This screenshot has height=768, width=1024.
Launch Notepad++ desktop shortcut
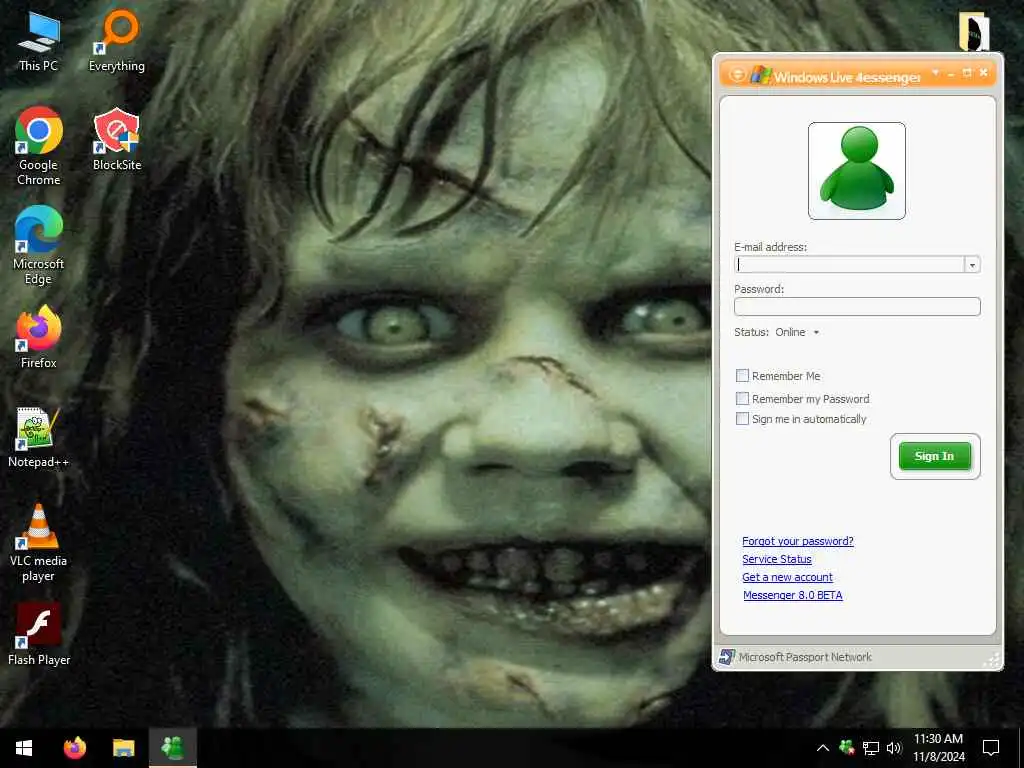click(x=39, y=437)
